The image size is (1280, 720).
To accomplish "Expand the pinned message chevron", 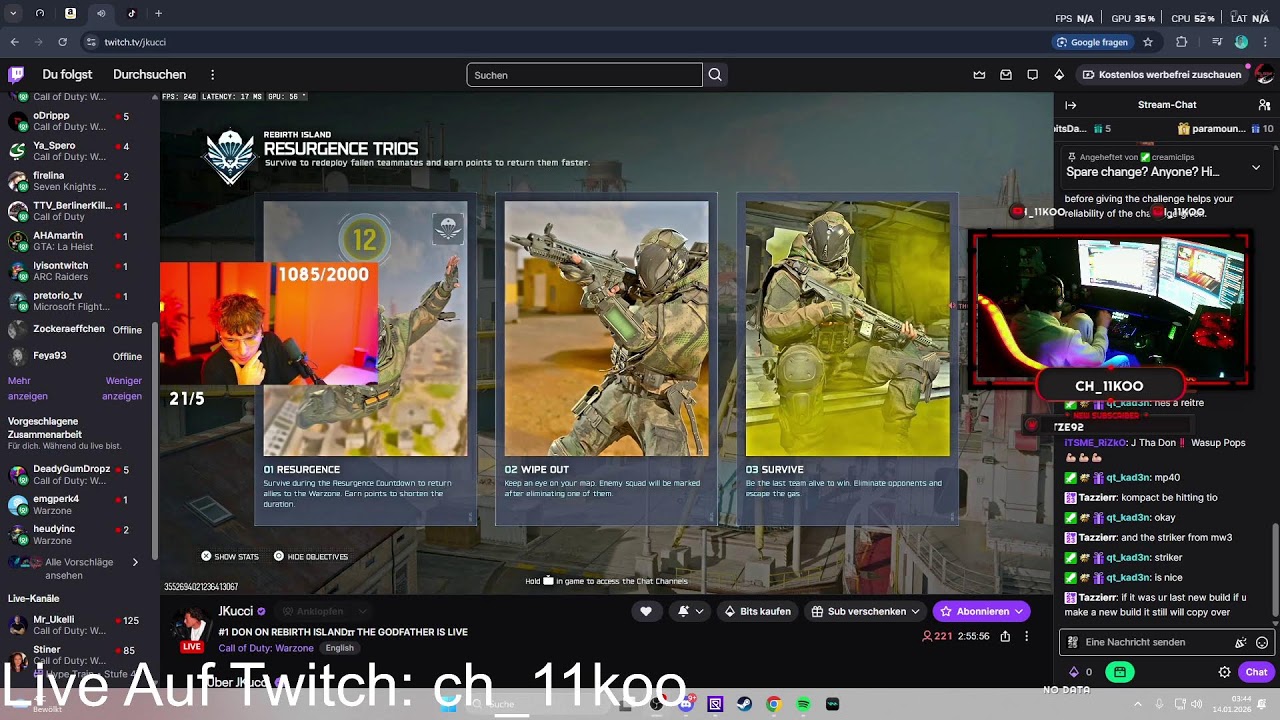I will point(1256,168).
